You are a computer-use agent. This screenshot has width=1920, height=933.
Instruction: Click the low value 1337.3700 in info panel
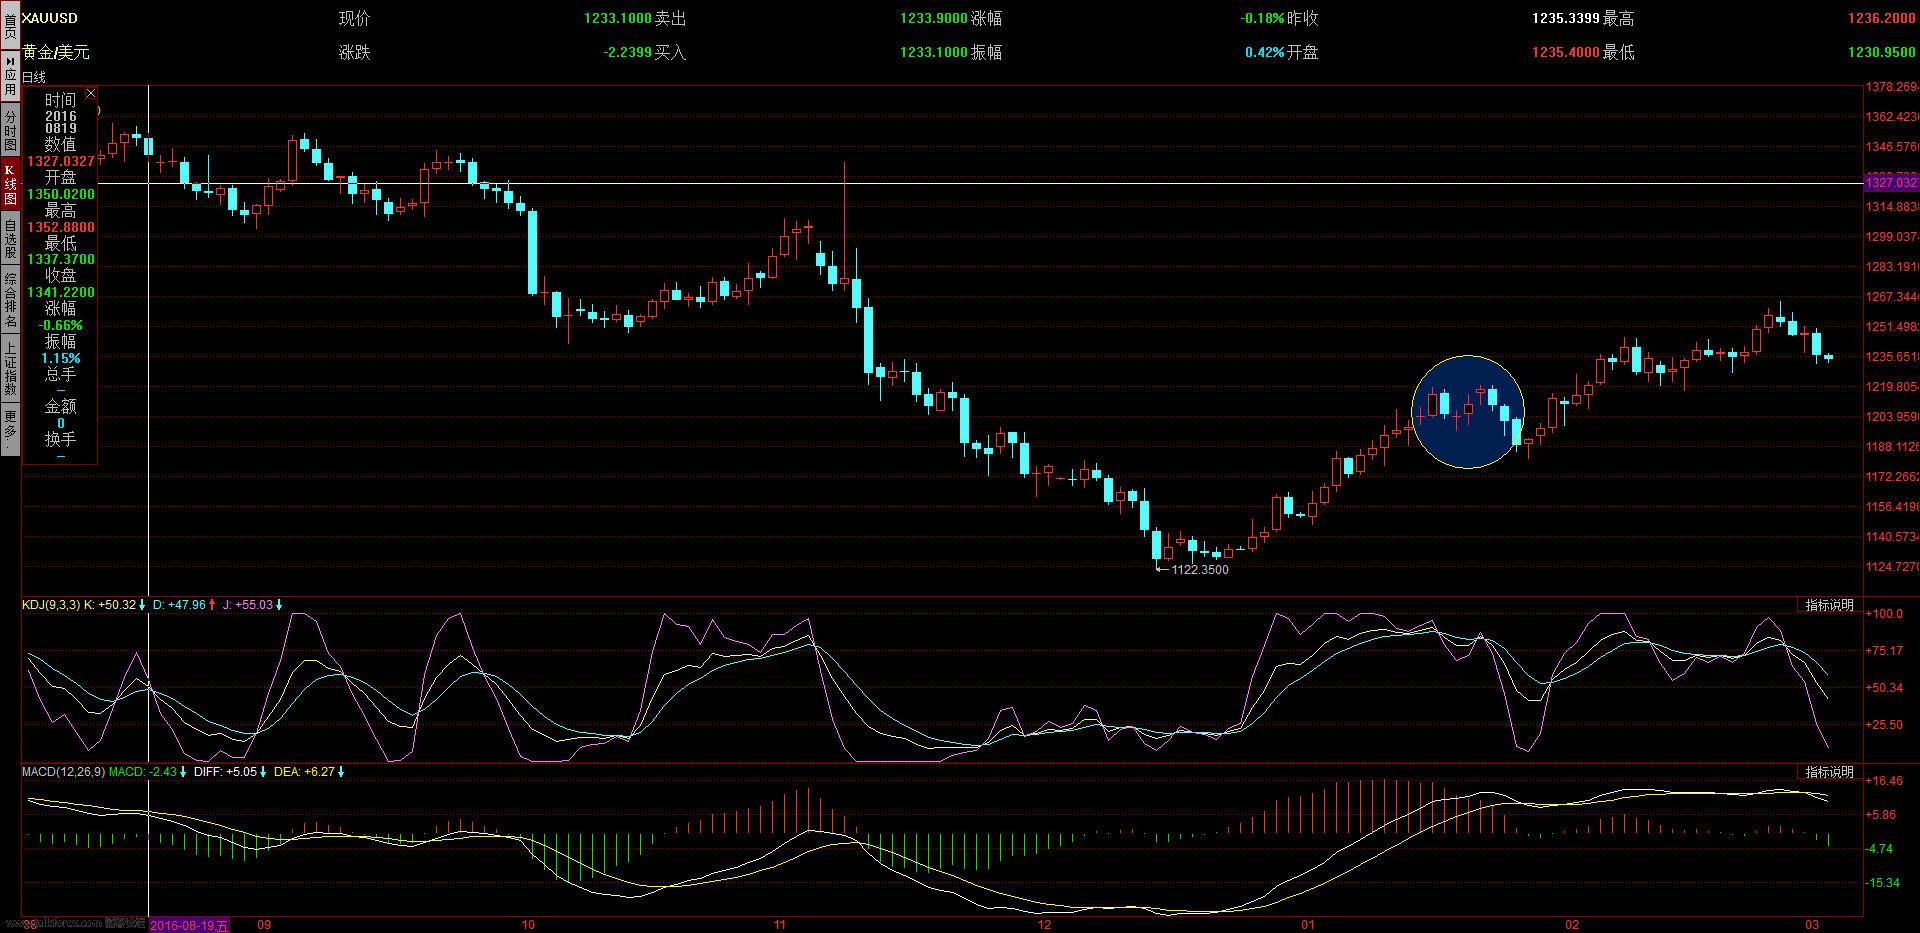[x=61, y=259]
